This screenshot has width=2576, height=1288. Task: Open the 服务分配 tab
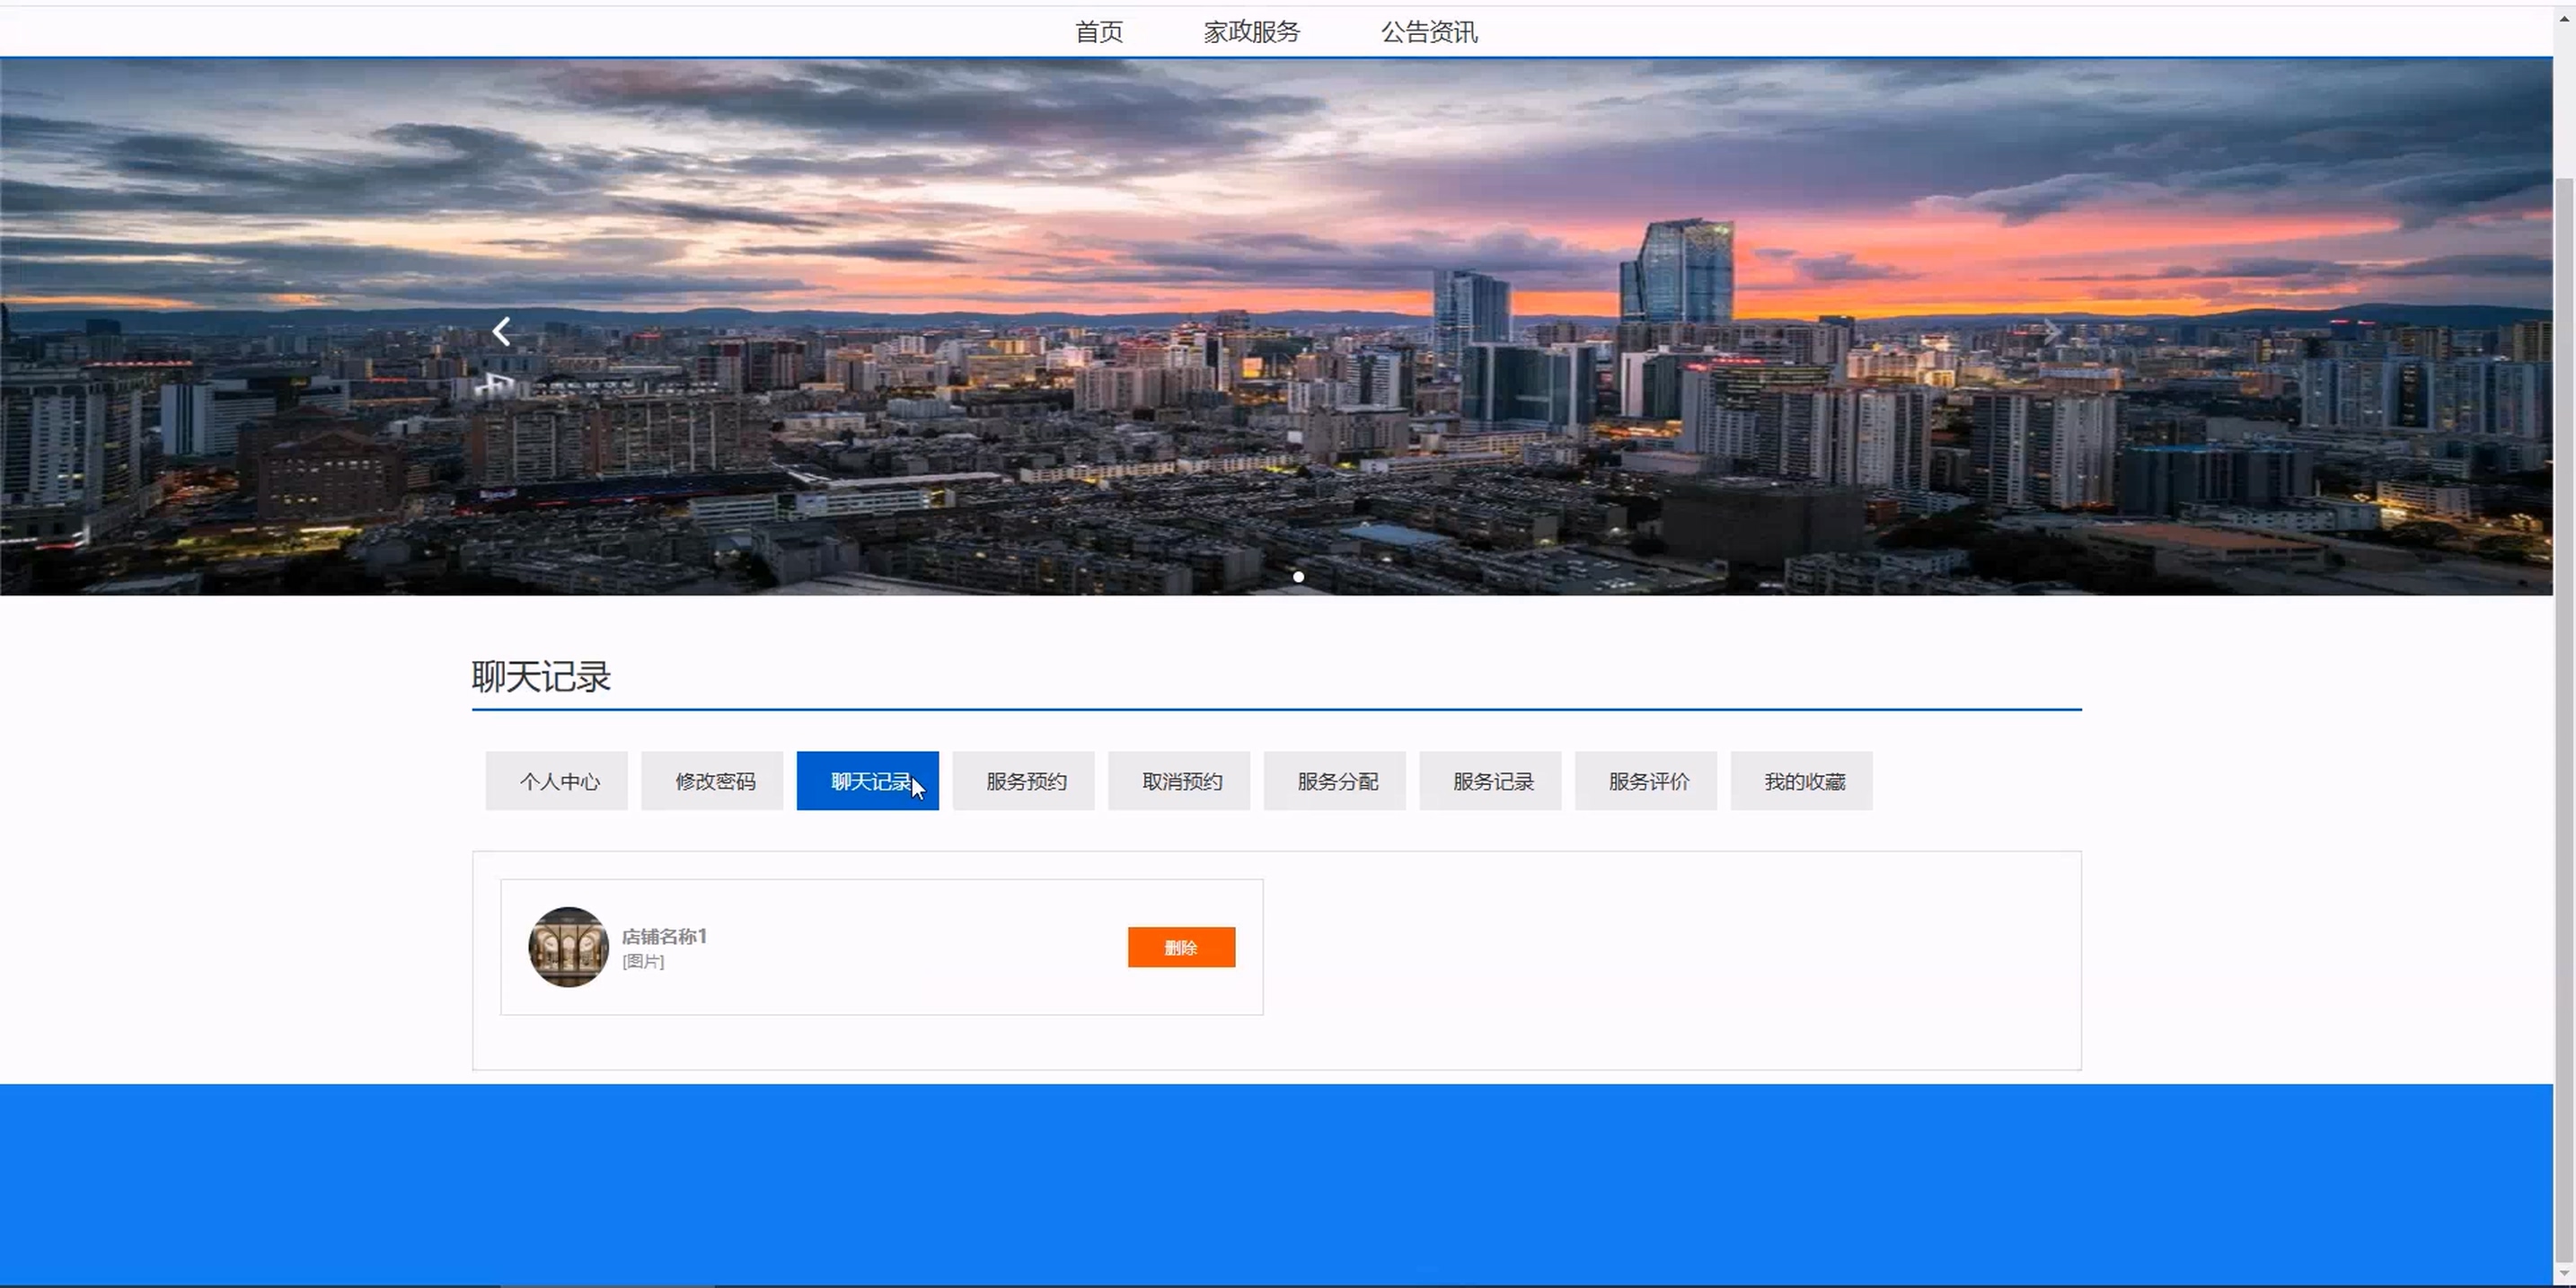click(x=1334, y=781)
